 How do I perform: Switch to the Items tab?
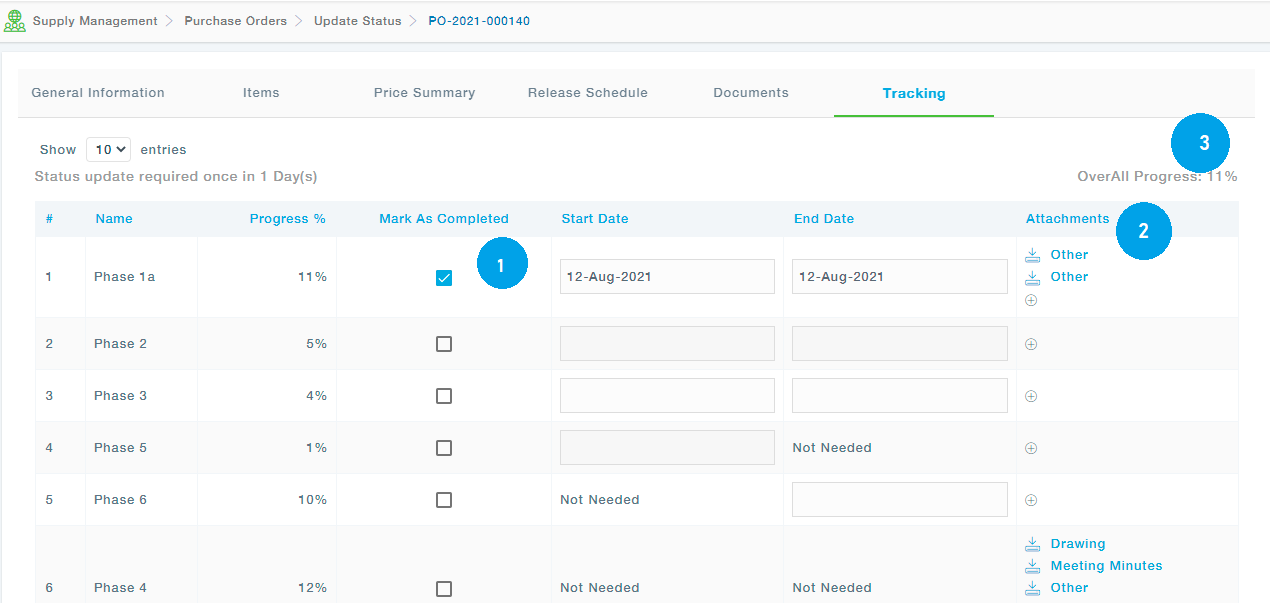[261, 93]
